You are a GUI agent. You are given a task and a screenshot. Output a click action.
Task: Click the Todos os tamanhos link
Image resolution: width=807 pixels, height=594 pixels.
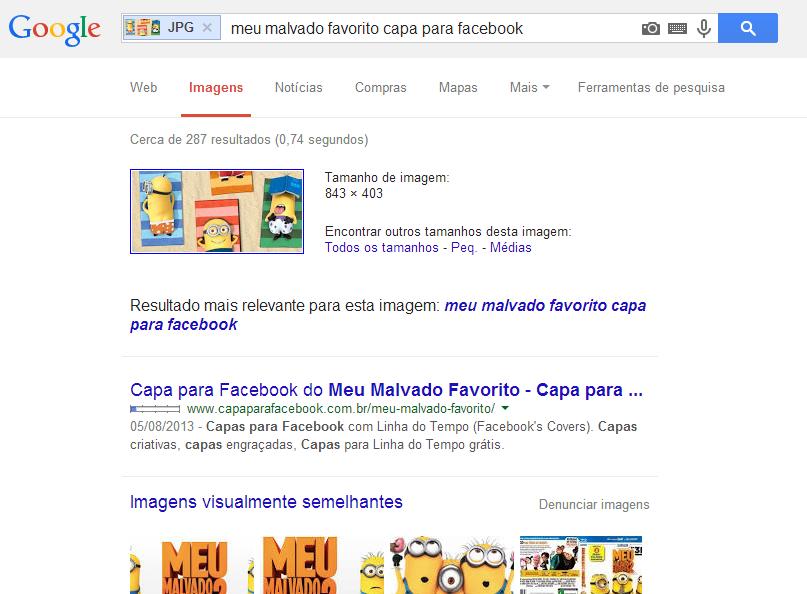click(381, 248)
